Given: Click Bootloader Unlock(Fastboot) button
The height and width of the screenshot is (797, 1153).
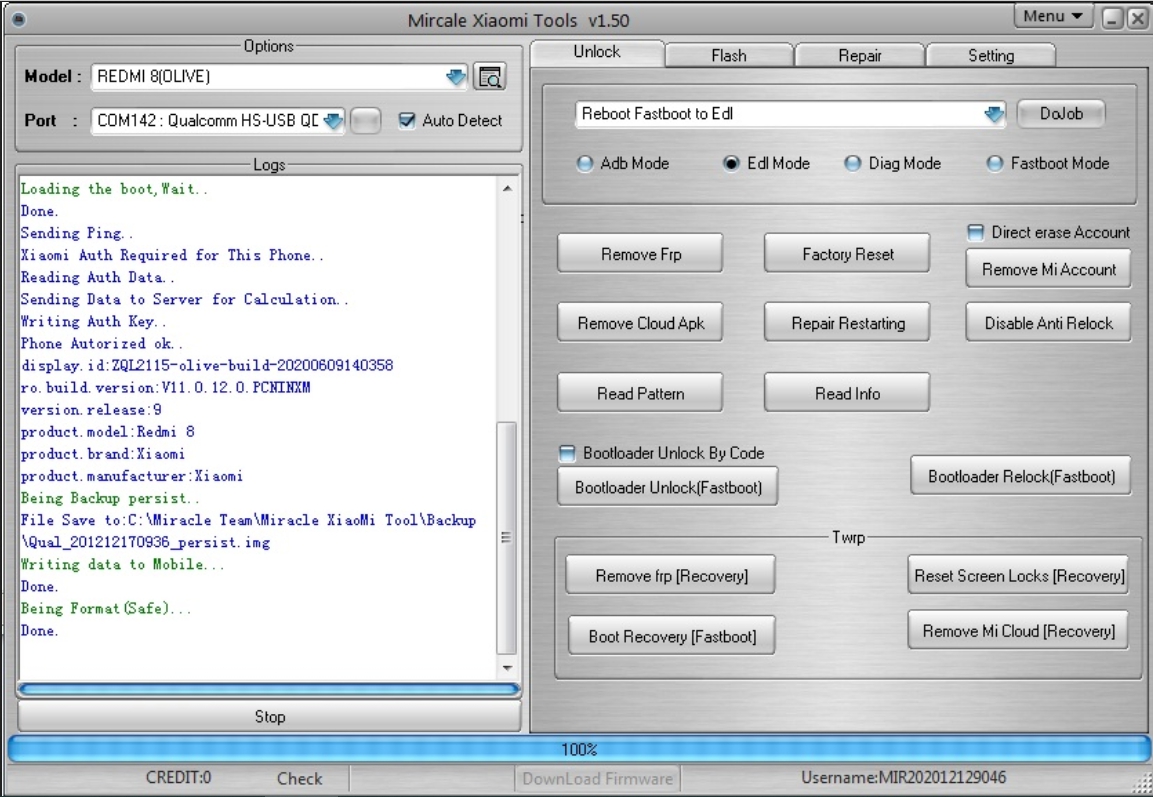Looking at the screenshot, I should 668,487.
